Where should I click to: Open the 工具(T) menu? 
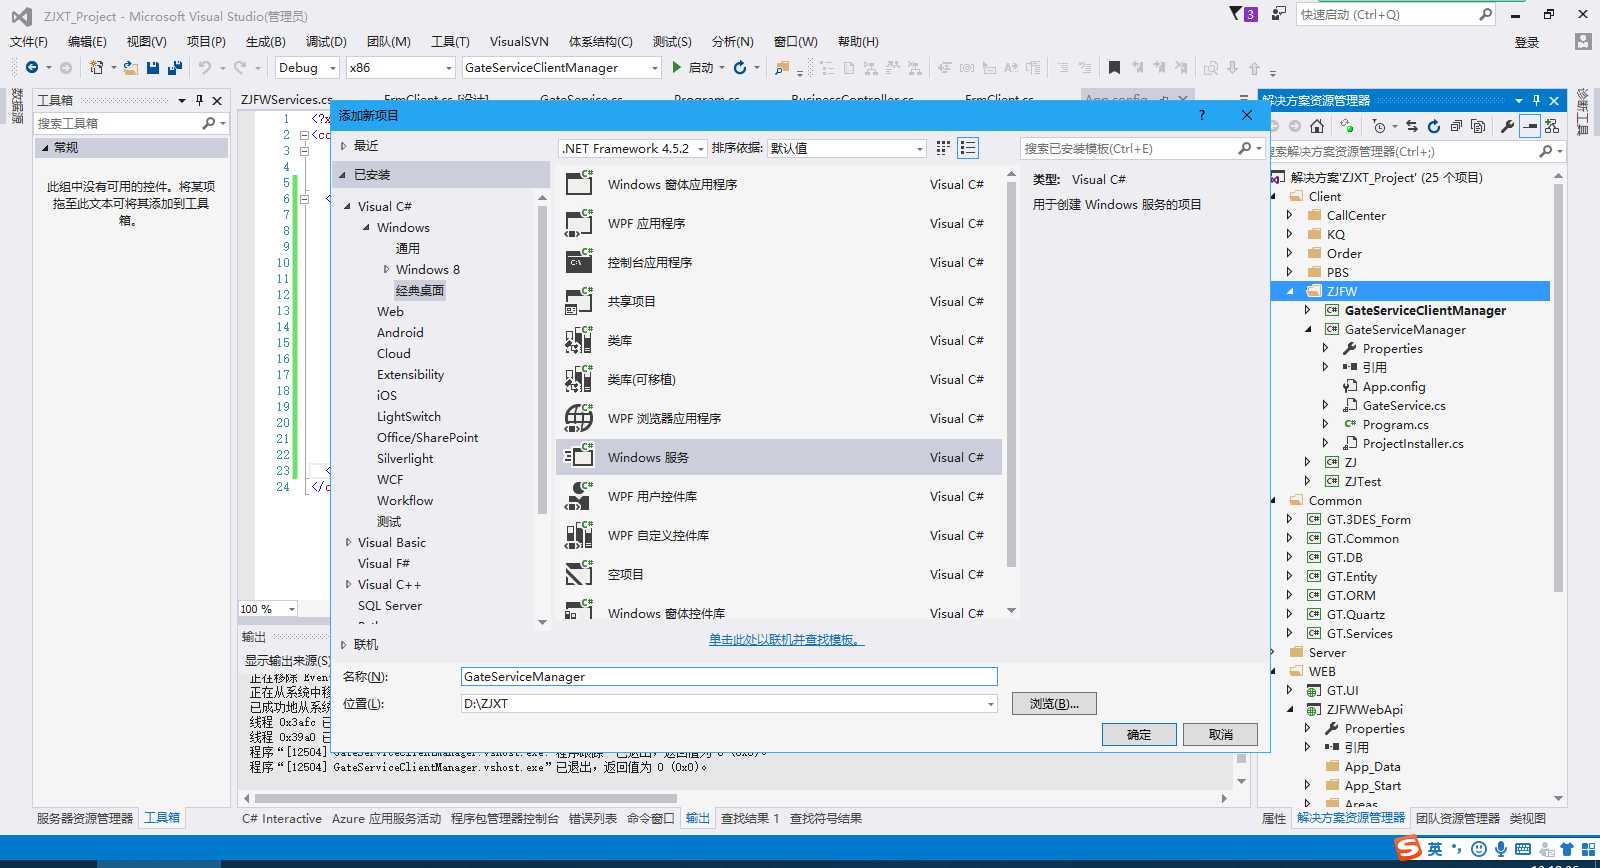pos(450,41)
